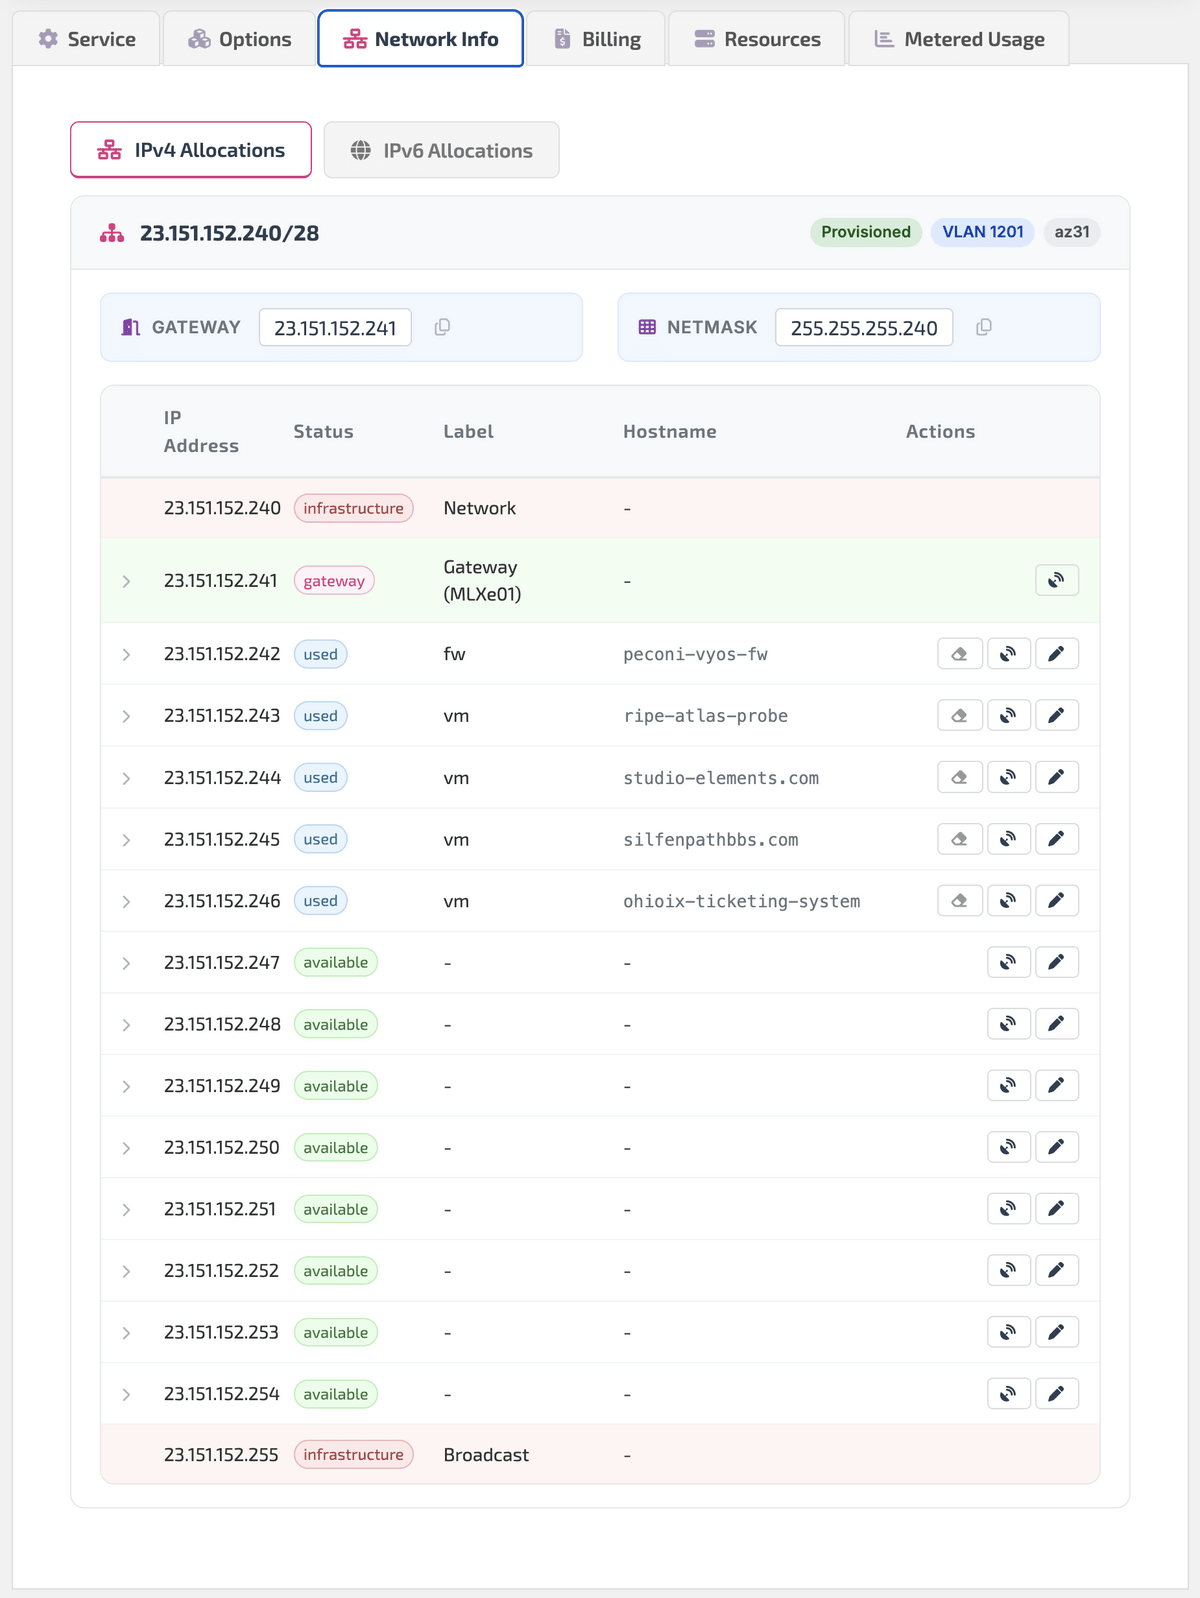This screenshot has width=1200, height=1598.
Task: Click pencil edit icon for 23.151.152.247
Action: tap(1057, 963)
